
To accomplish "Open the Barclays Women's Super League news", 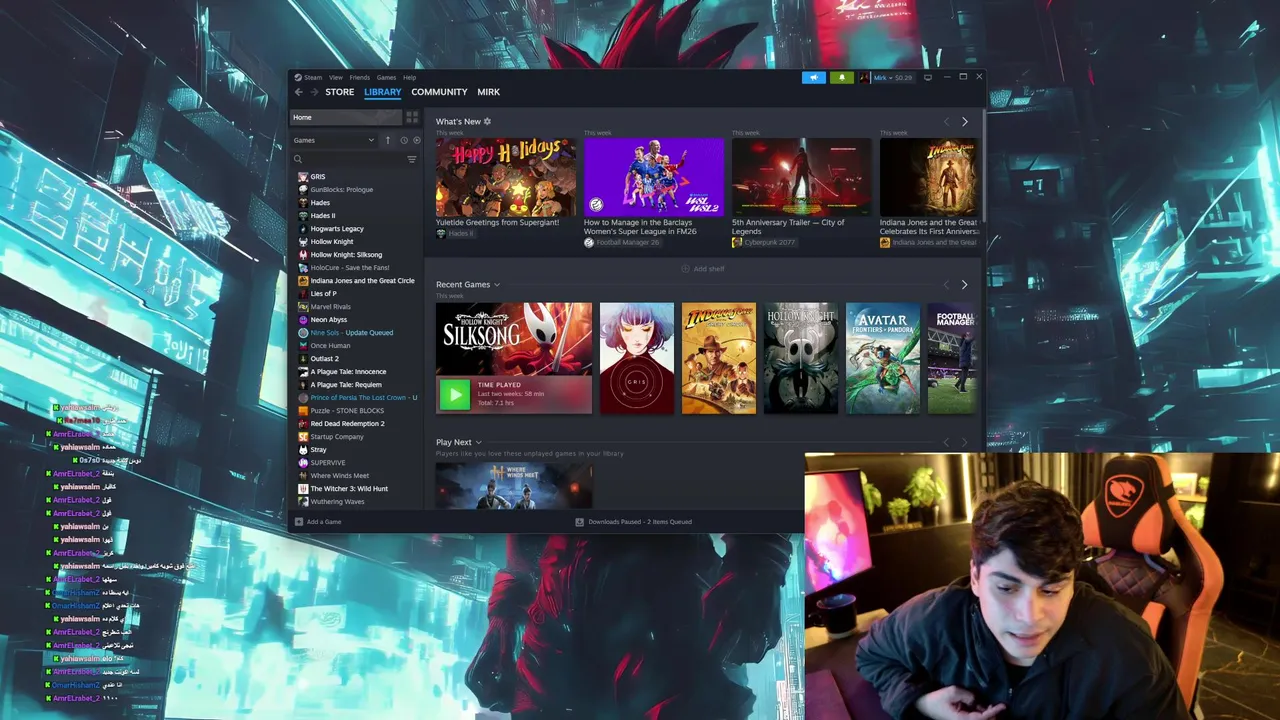I will [x=653, y=177].
